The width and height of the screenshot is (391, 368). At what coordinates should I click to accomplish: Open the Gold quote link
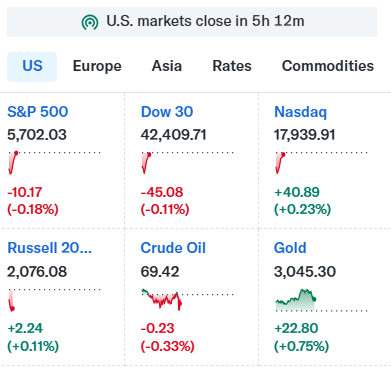click(x=290, y=248)
